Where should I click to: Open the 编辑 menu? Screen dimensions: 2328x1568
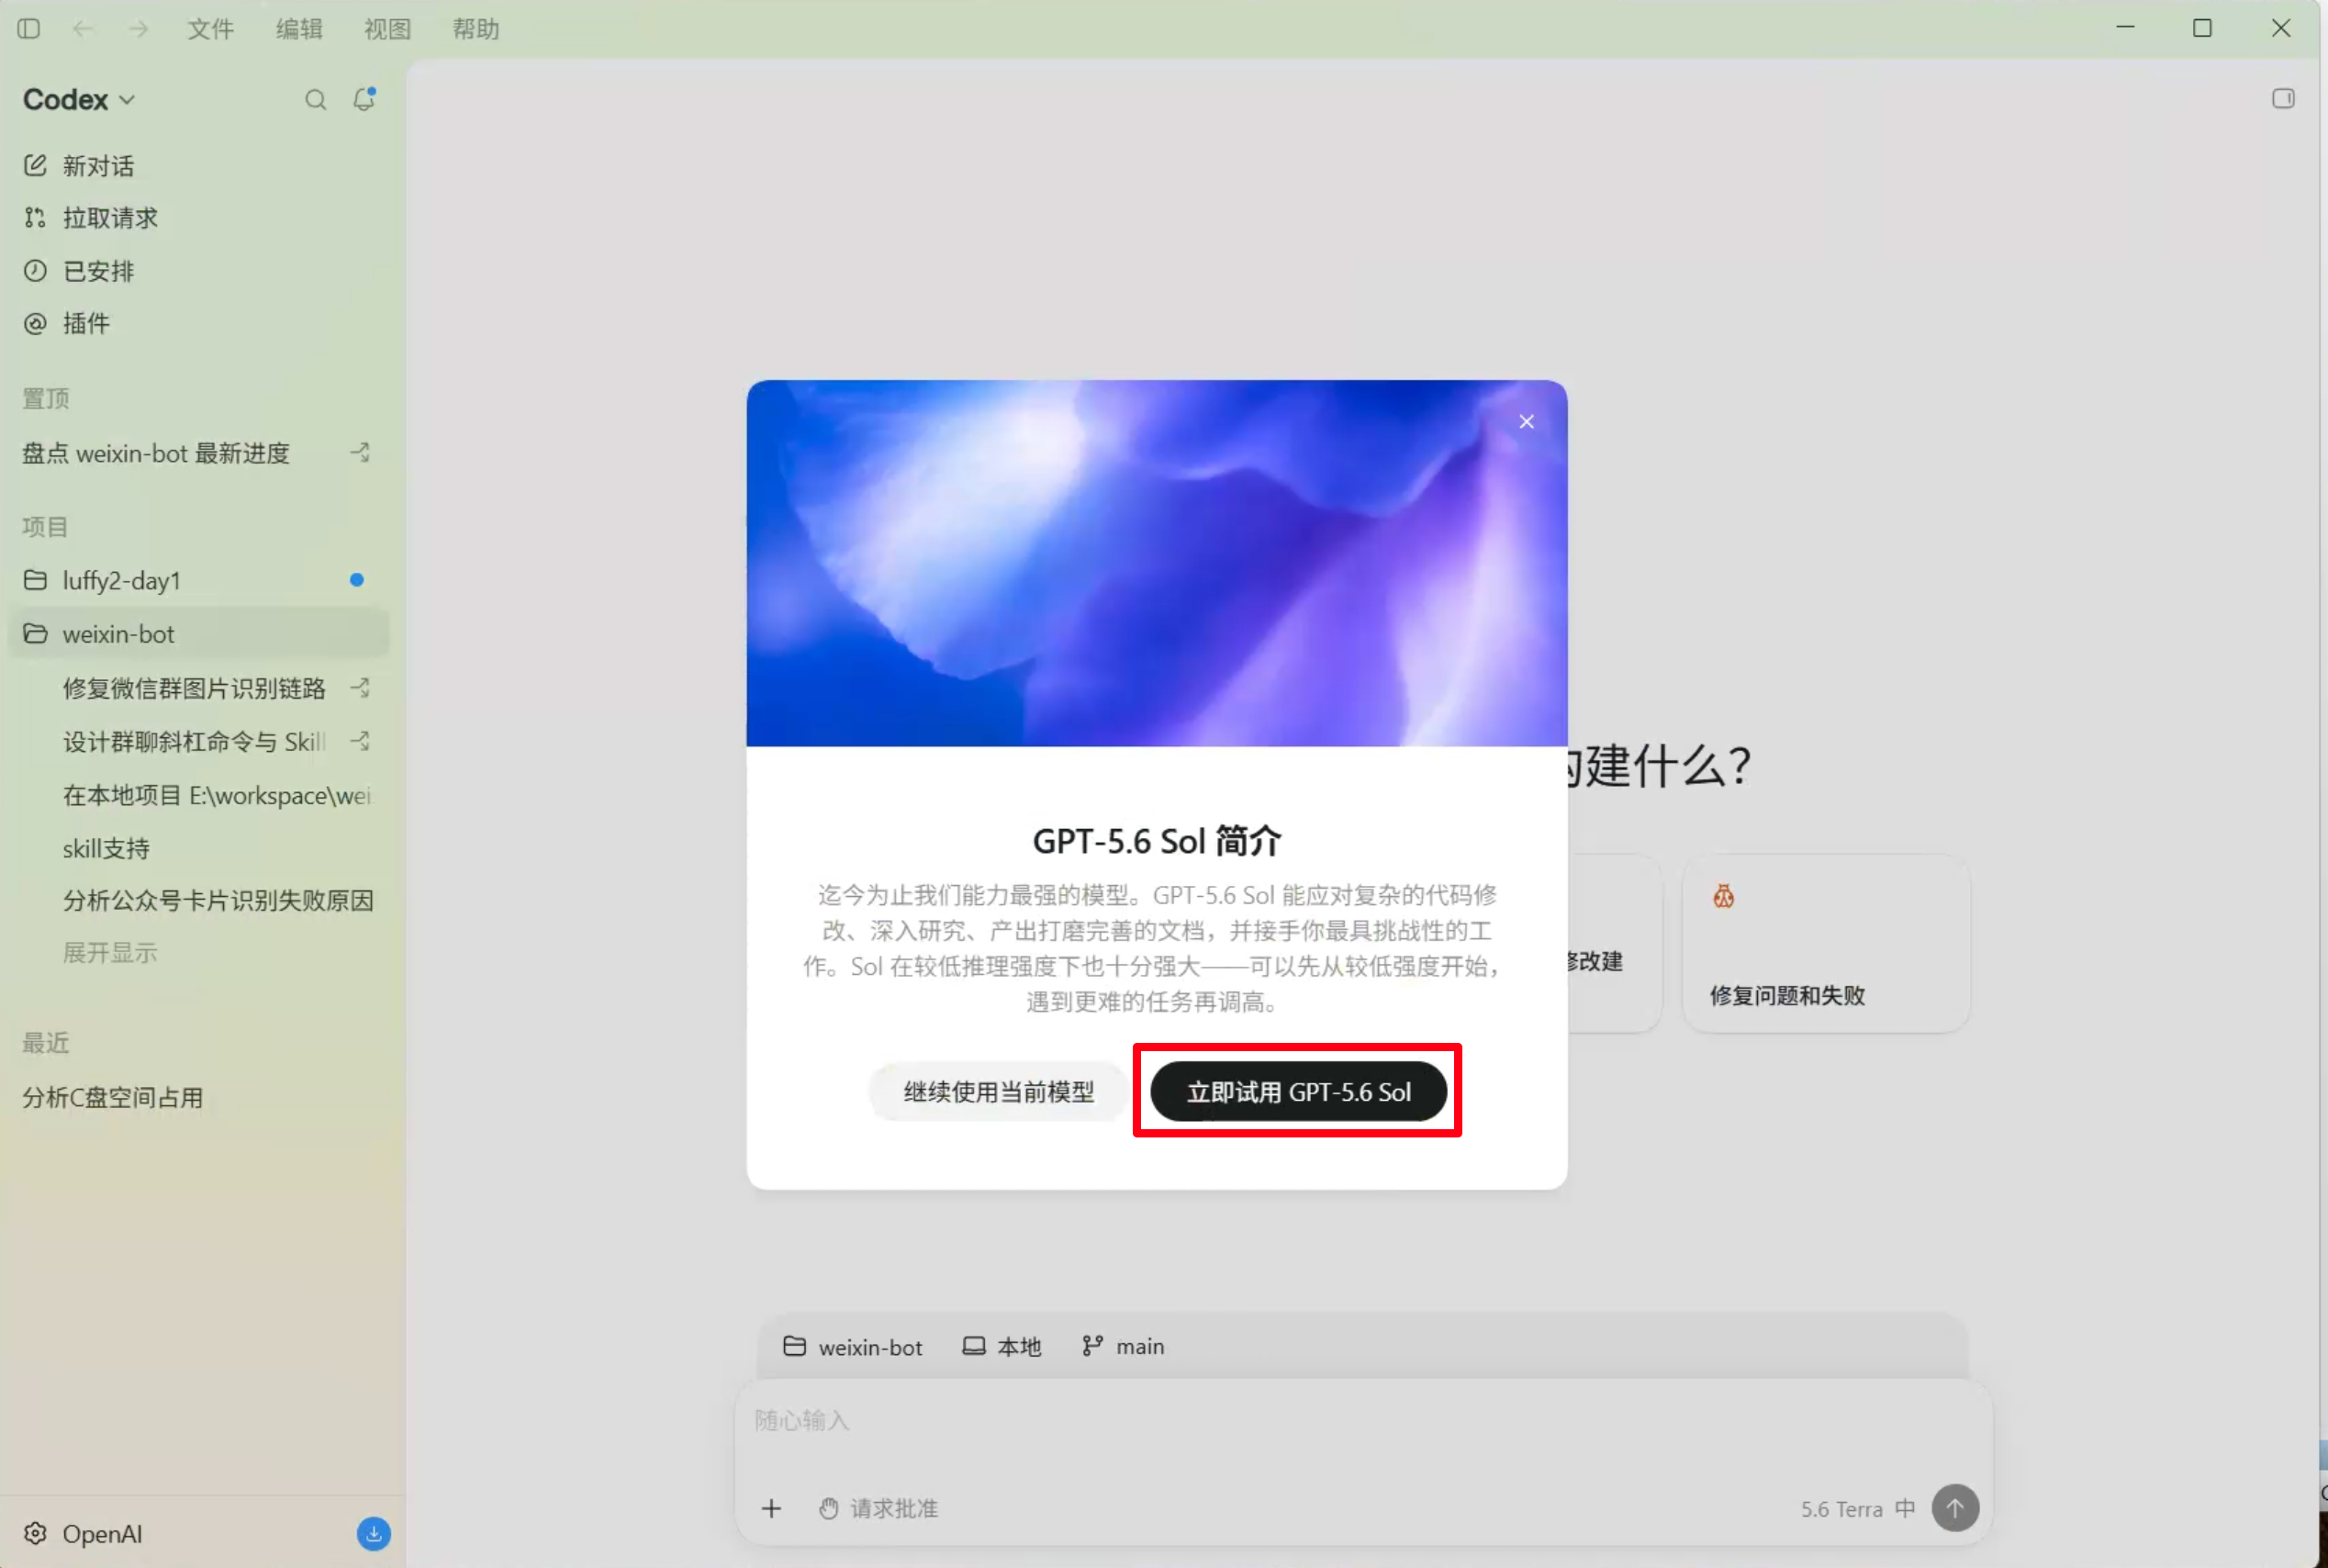coord(299,29)
